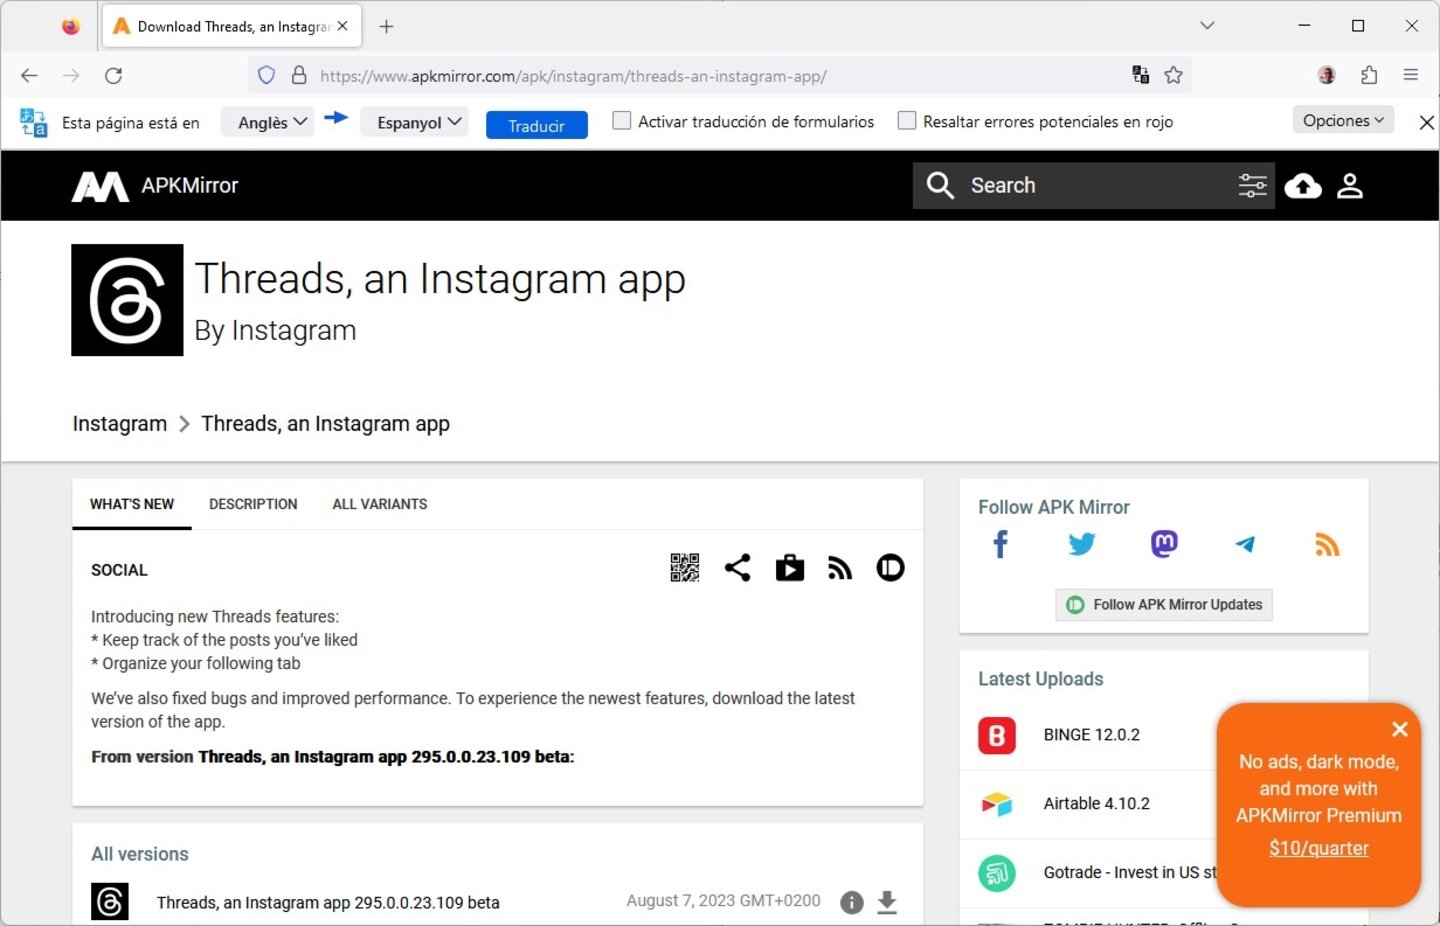Click the site security padlock icon
The width and height of the screenshot is (1440, 926).
[299, 75]
